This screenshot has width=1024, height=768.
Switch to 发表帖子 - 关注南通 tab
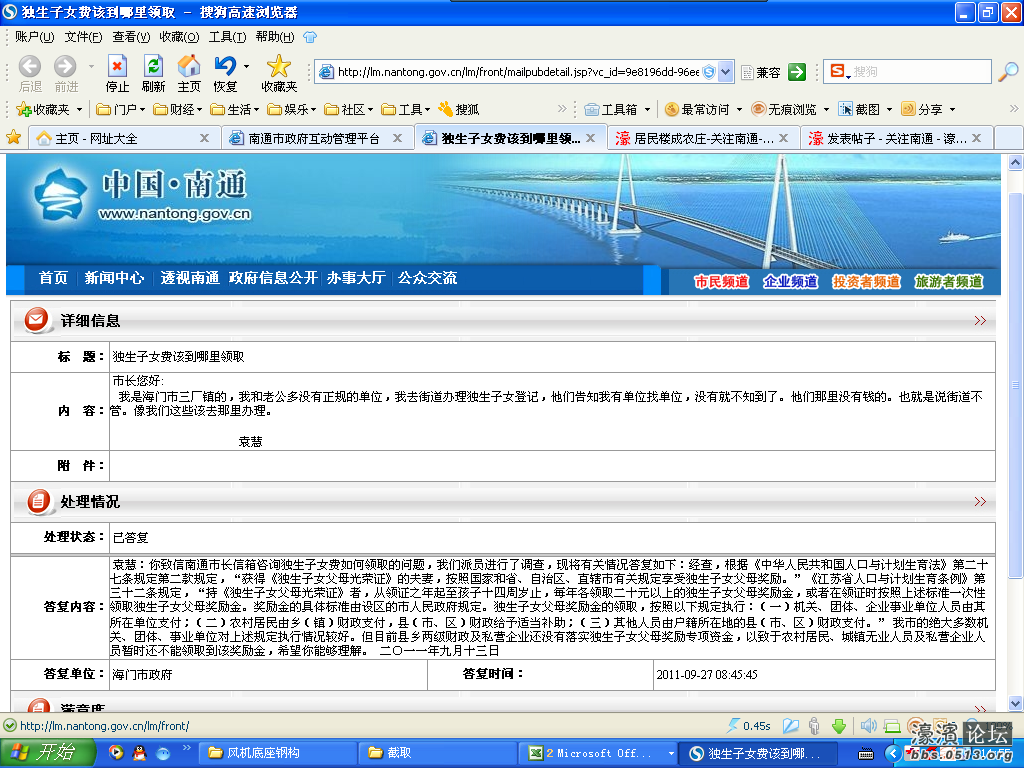pos(896,138)
